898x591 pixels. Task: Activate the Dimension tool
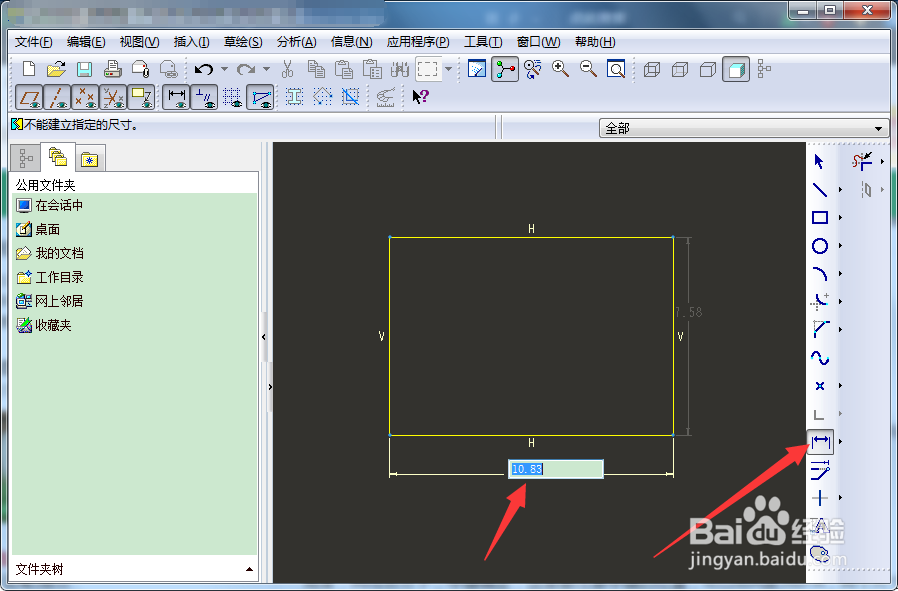pos(818,440)
